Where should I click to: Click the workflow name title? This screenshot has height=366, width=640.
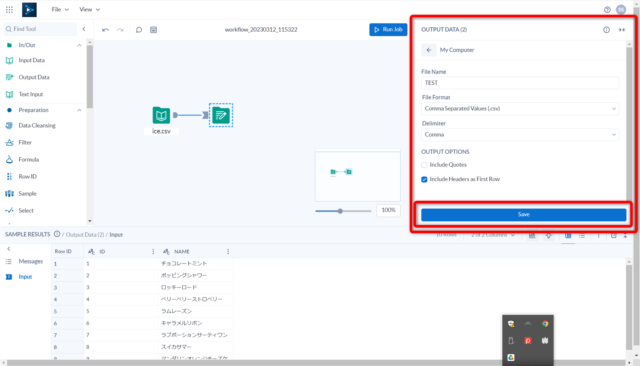[261, 30]
